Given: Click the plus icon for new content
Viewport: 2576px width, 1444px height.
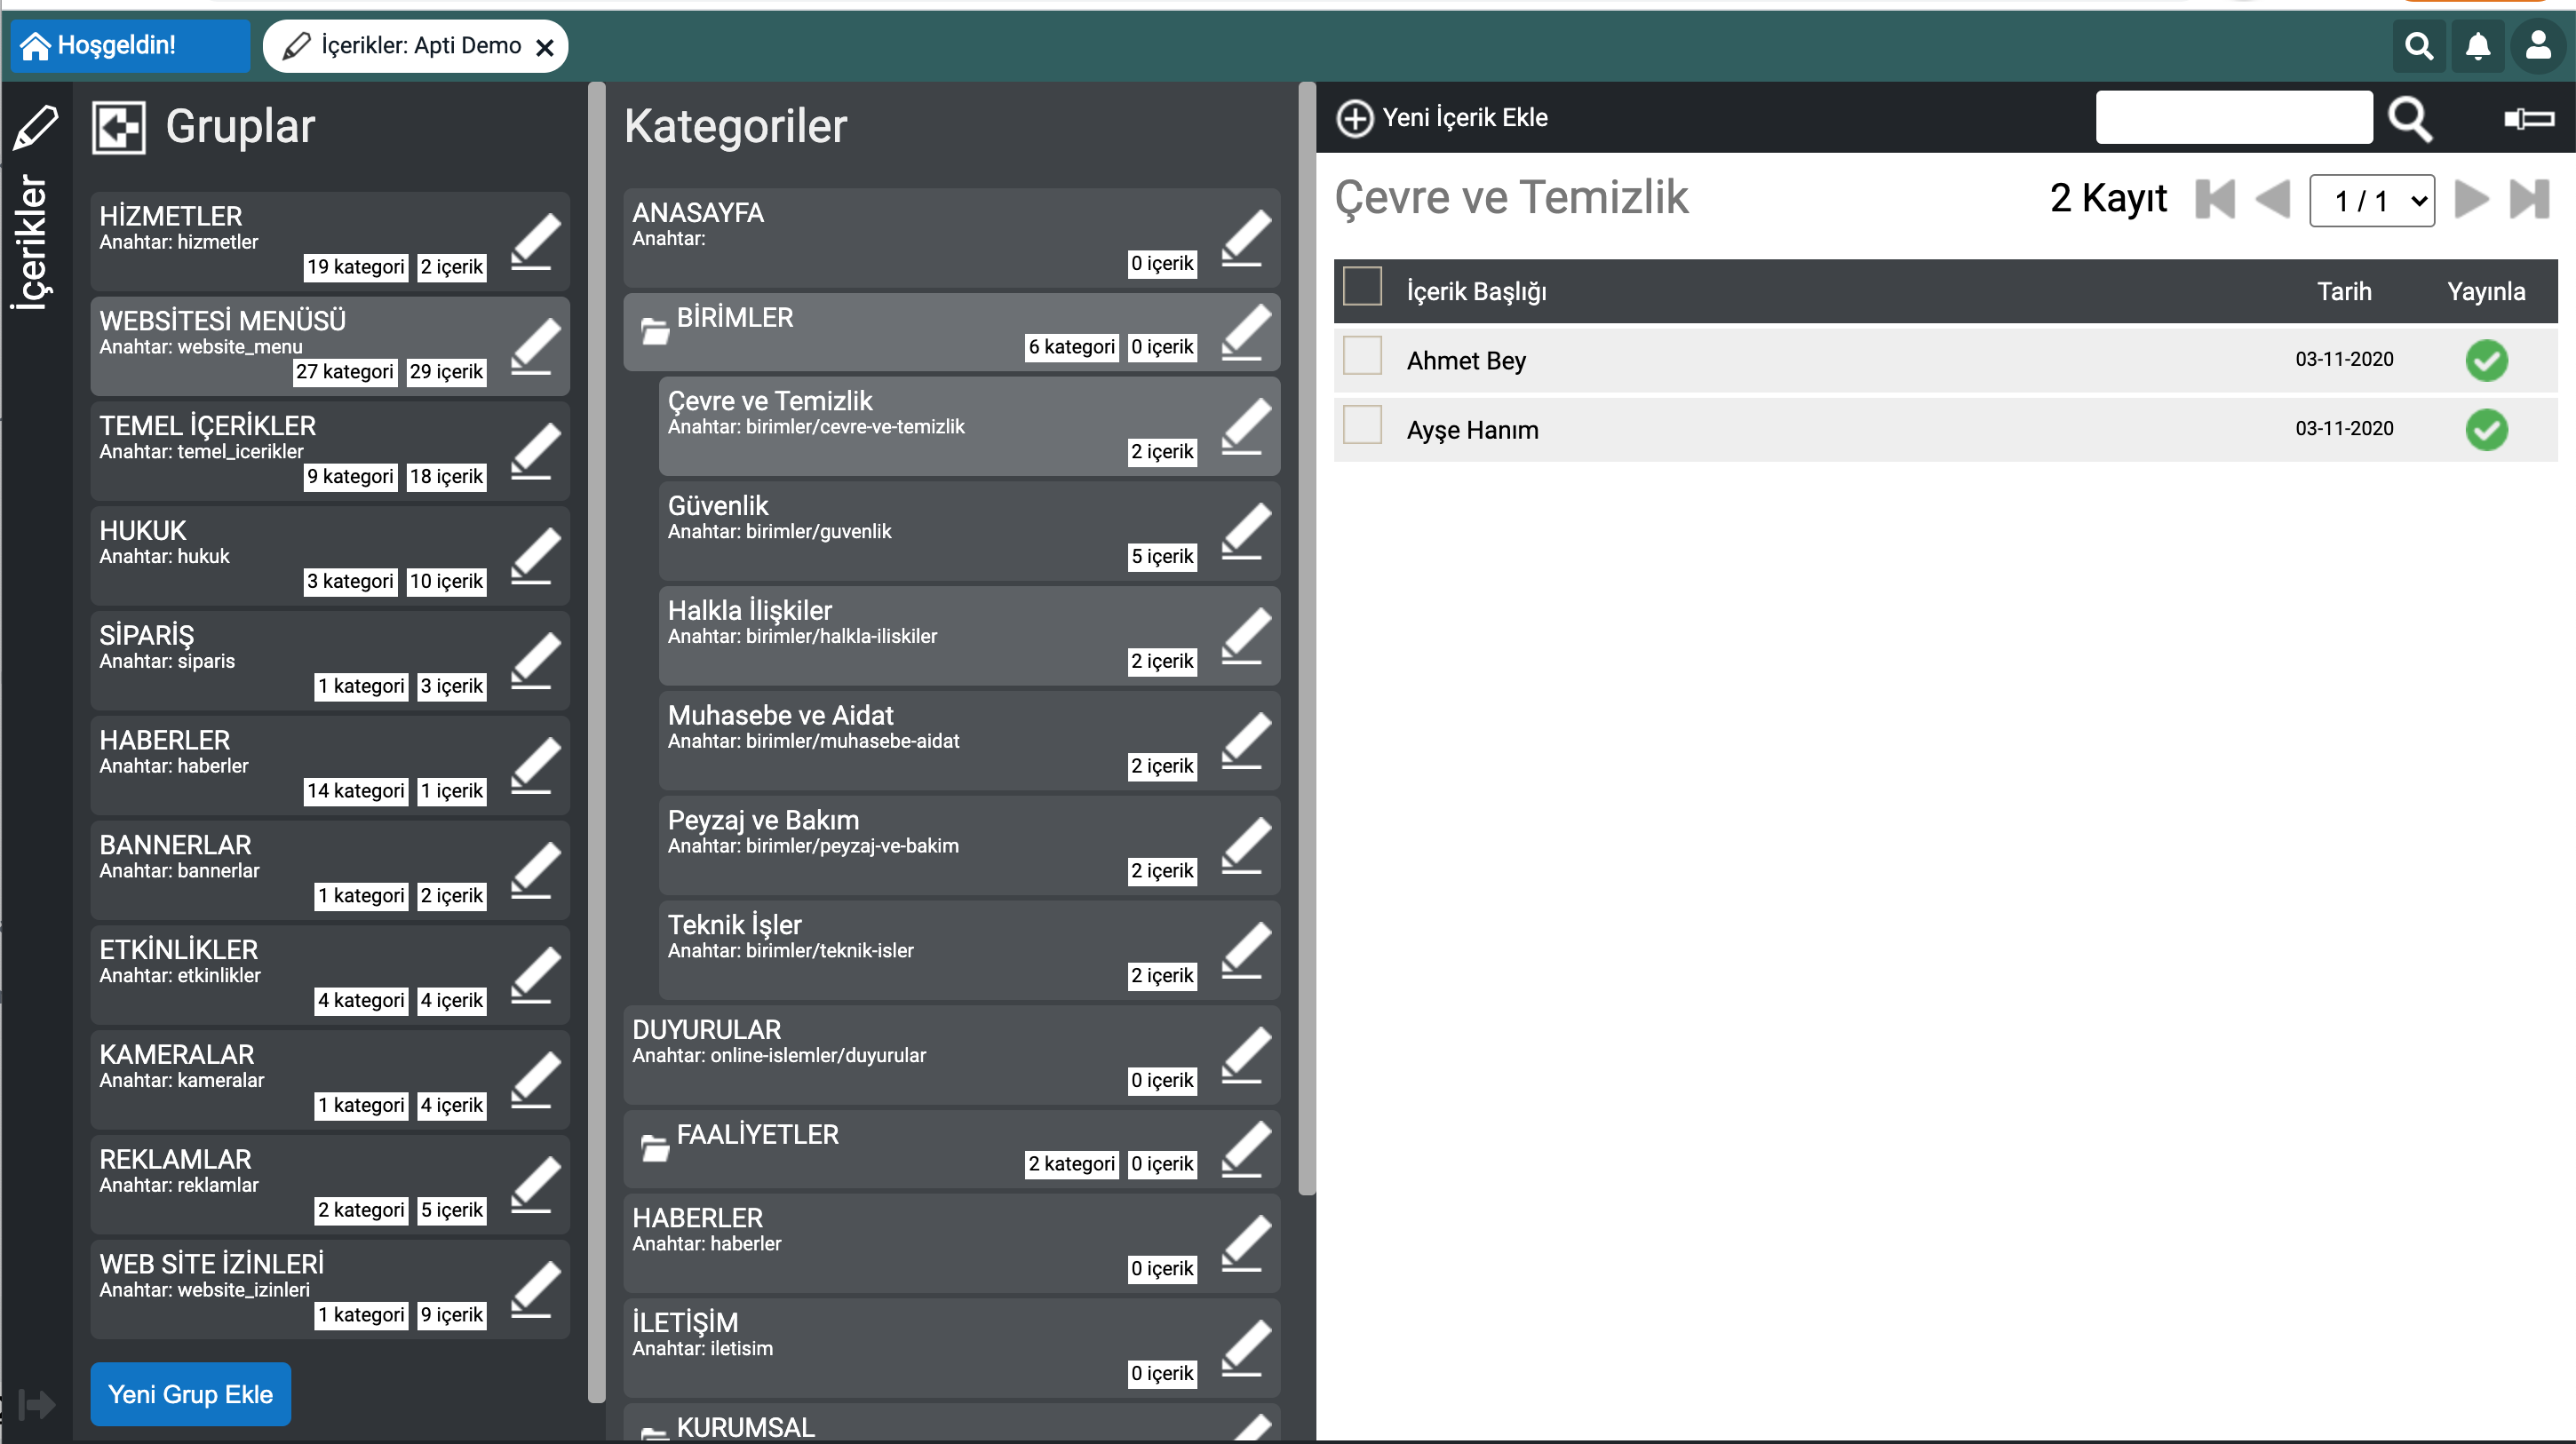Looking at the screenshot, I should pyautogui.click(x=1355, y=118).
